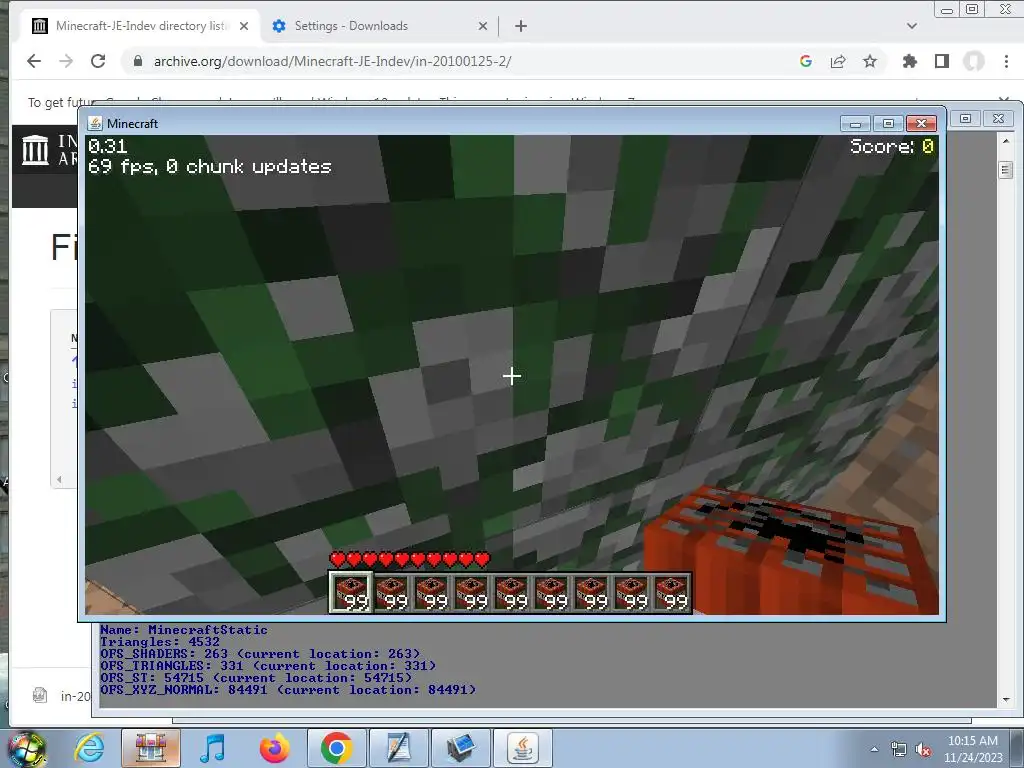Maximize the Minecraft window
The height and width of the screenshot is (768, 1024).
pyautogui.click(x=888, y=123)
